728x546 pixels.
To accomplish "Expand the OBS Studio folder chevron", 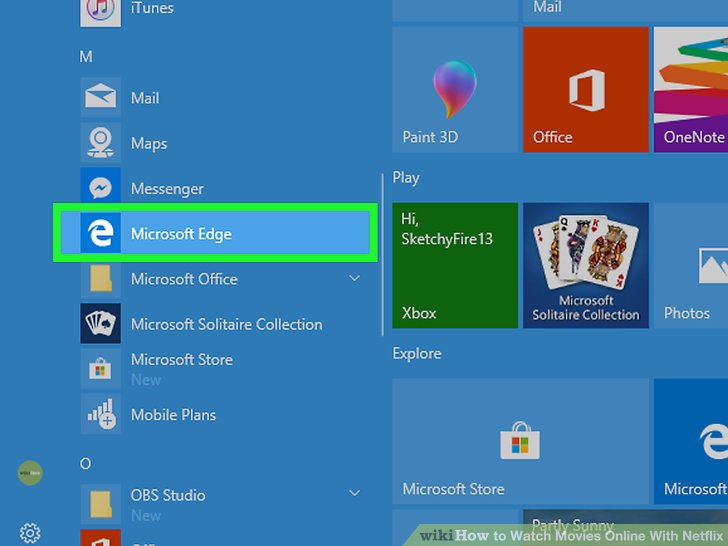I will point(354,493).
